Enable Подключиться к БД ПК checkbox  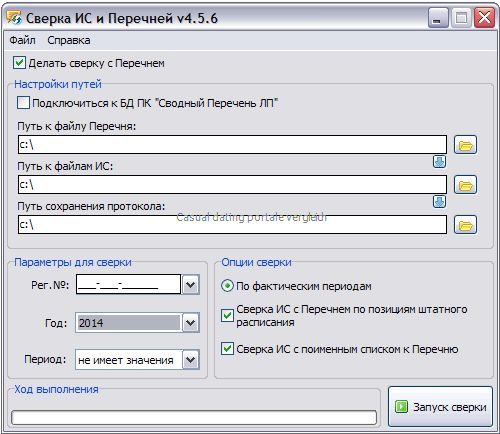(x=23, y=103)
